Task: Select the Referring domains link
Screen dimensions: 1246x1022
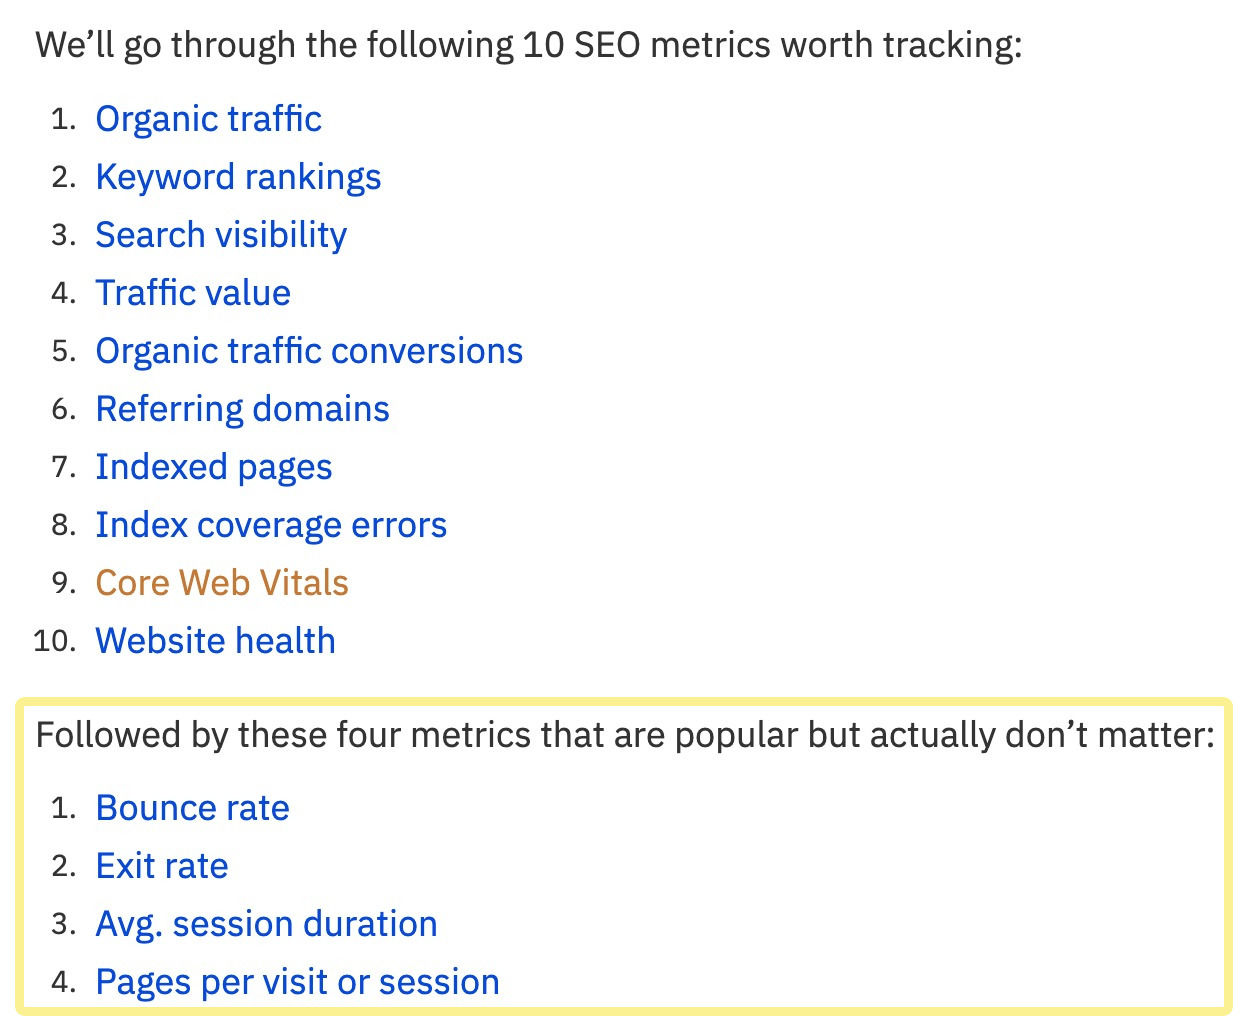Action: [x=242, y=409]
